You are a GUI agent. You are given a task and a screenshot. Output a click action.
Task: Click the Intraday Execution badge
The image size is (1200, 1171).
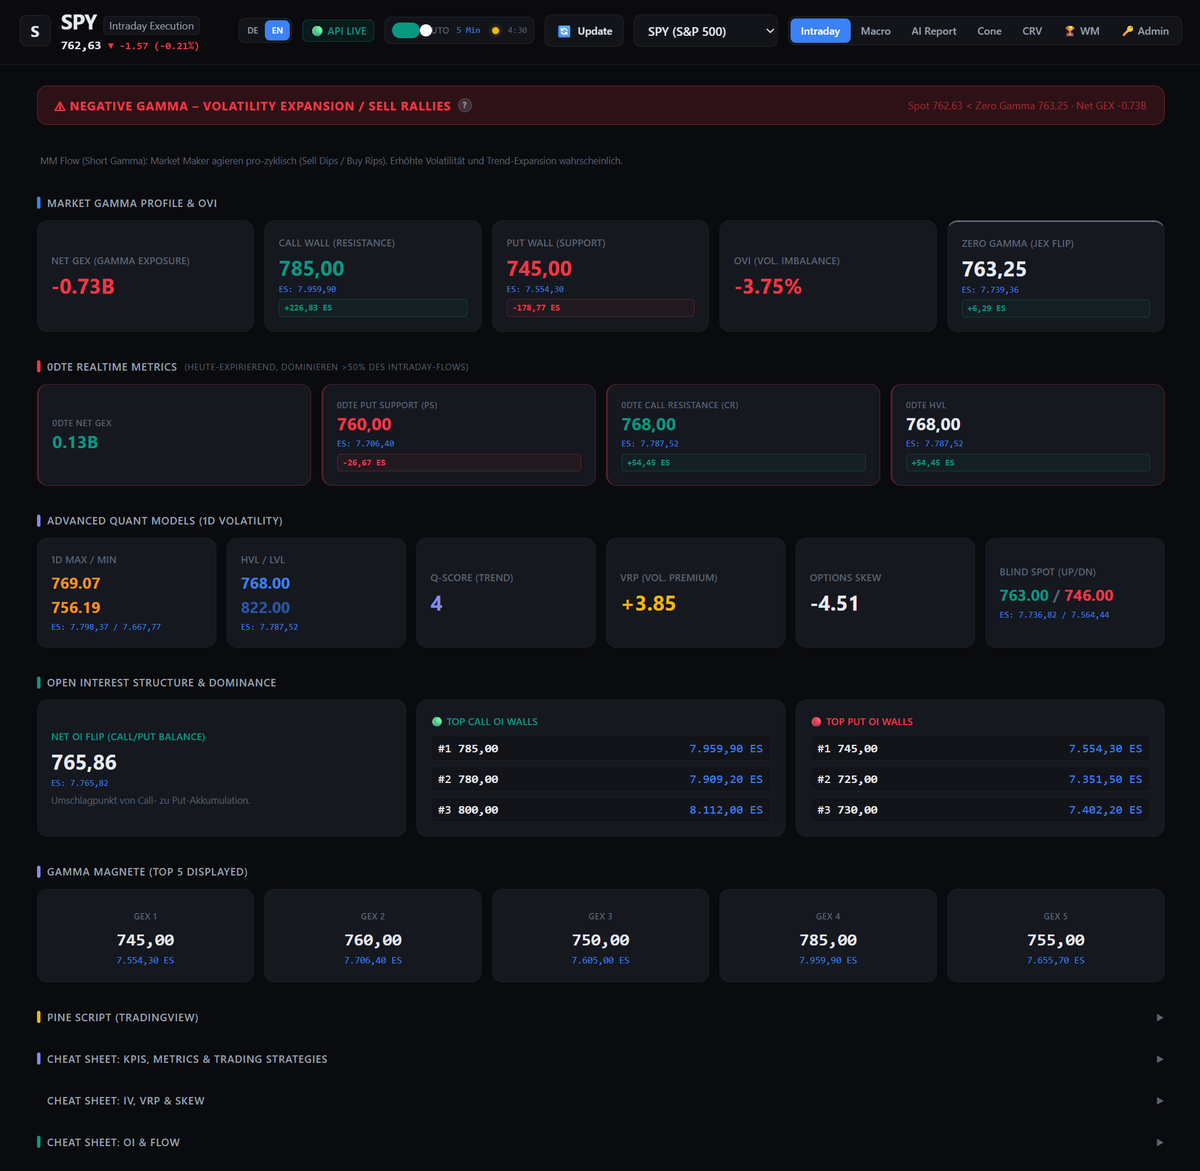(x=151, y=26)
